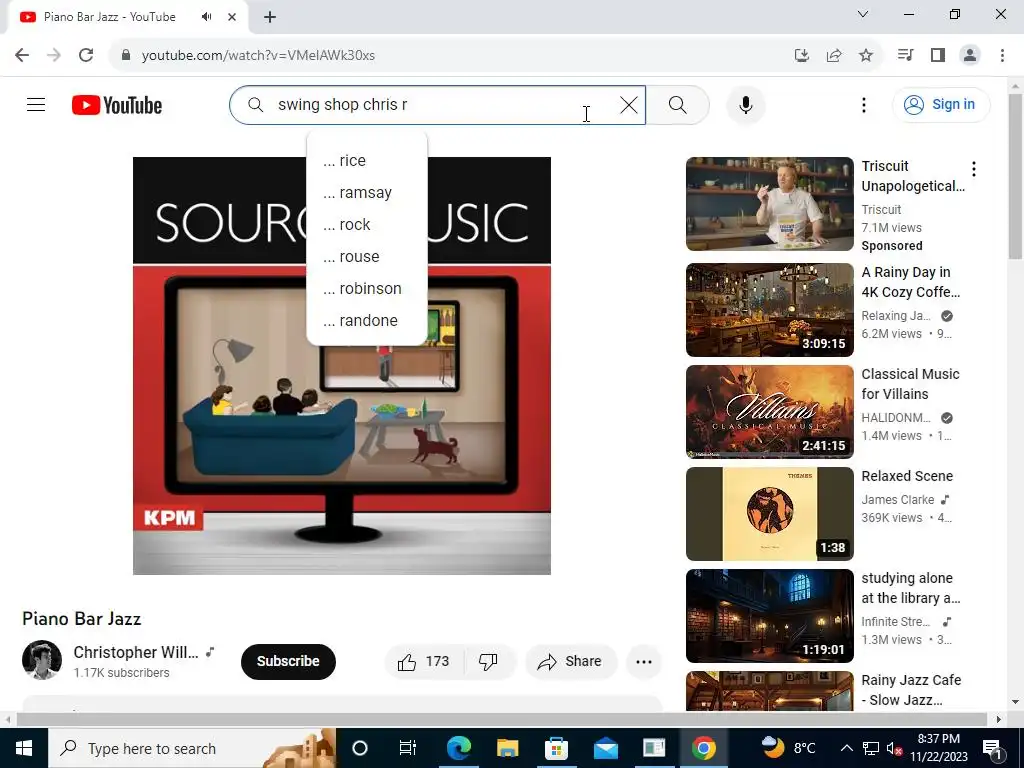The height and width of the screenshot is (768, 1024).
Task: Mute tab via the speaker icon
Action: click(206, 17)
